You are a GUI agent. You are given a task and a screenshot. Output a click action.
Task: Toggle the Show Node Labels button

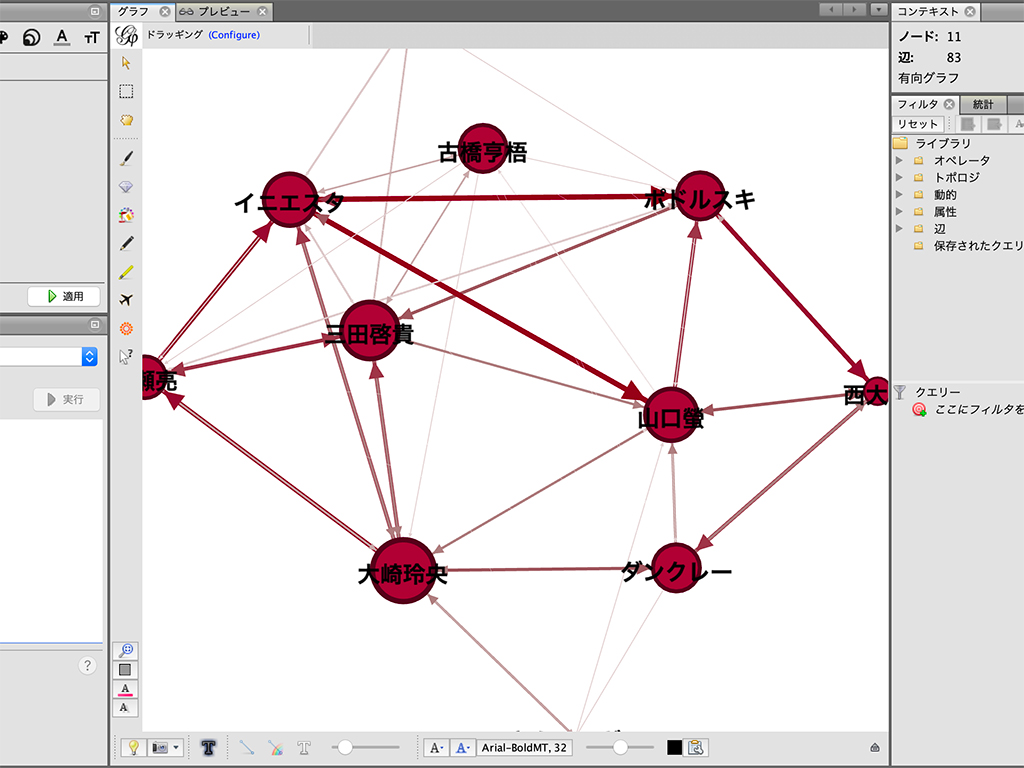coord(209,747)
